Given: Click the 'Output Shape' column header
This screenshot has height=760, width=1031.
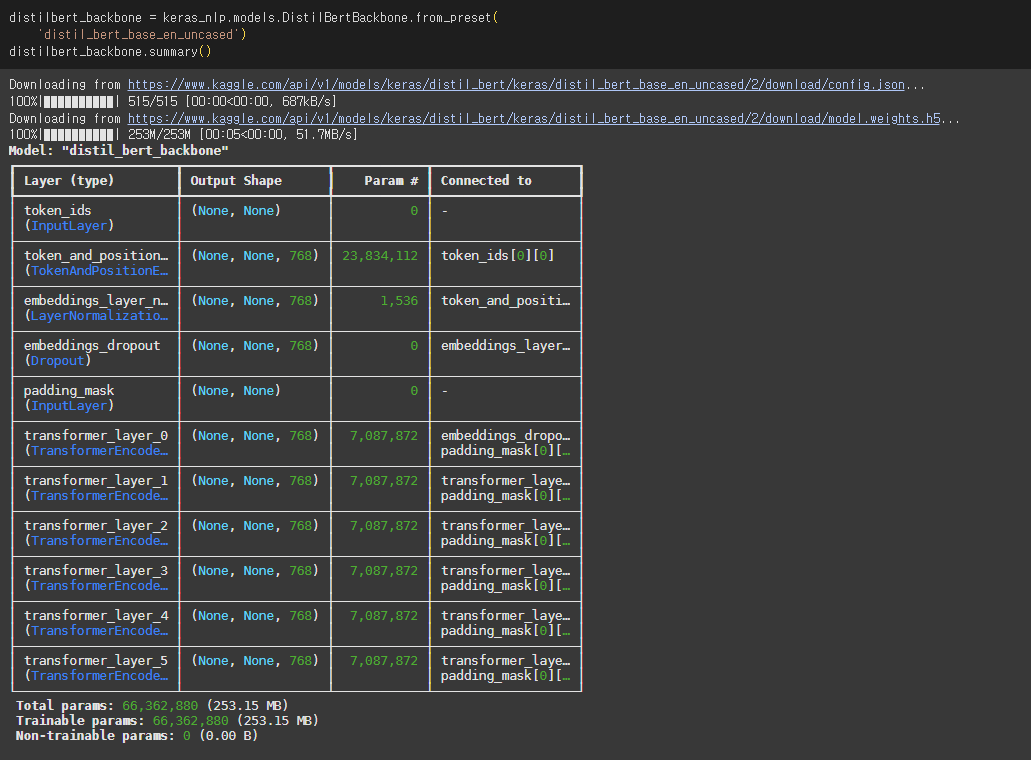Looking at the screenshot, I should 236,181.
